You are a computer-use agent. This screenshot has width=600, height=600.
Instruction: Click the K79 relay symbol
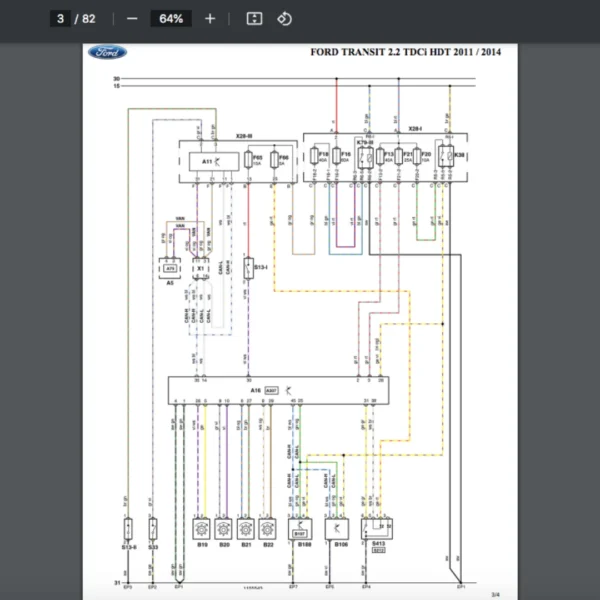click(x=366, y=157)
